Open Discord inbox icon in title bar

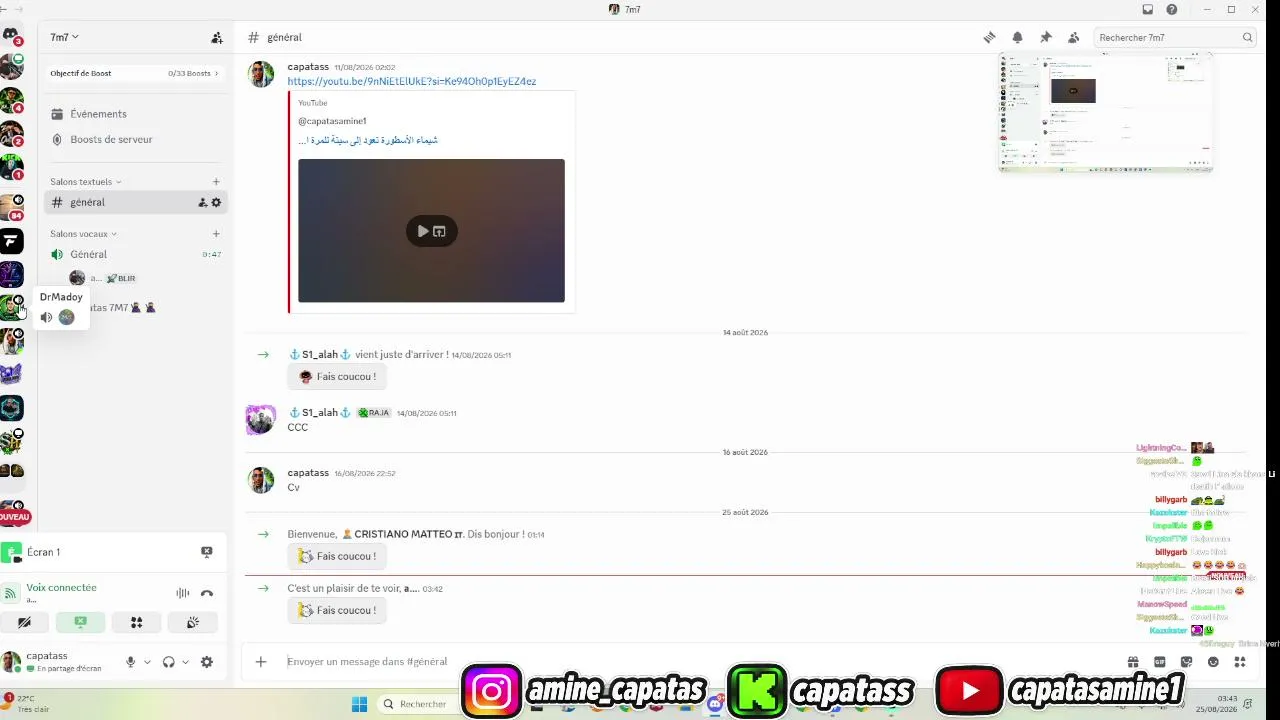pyautogui.click(x=1148, y=9)
